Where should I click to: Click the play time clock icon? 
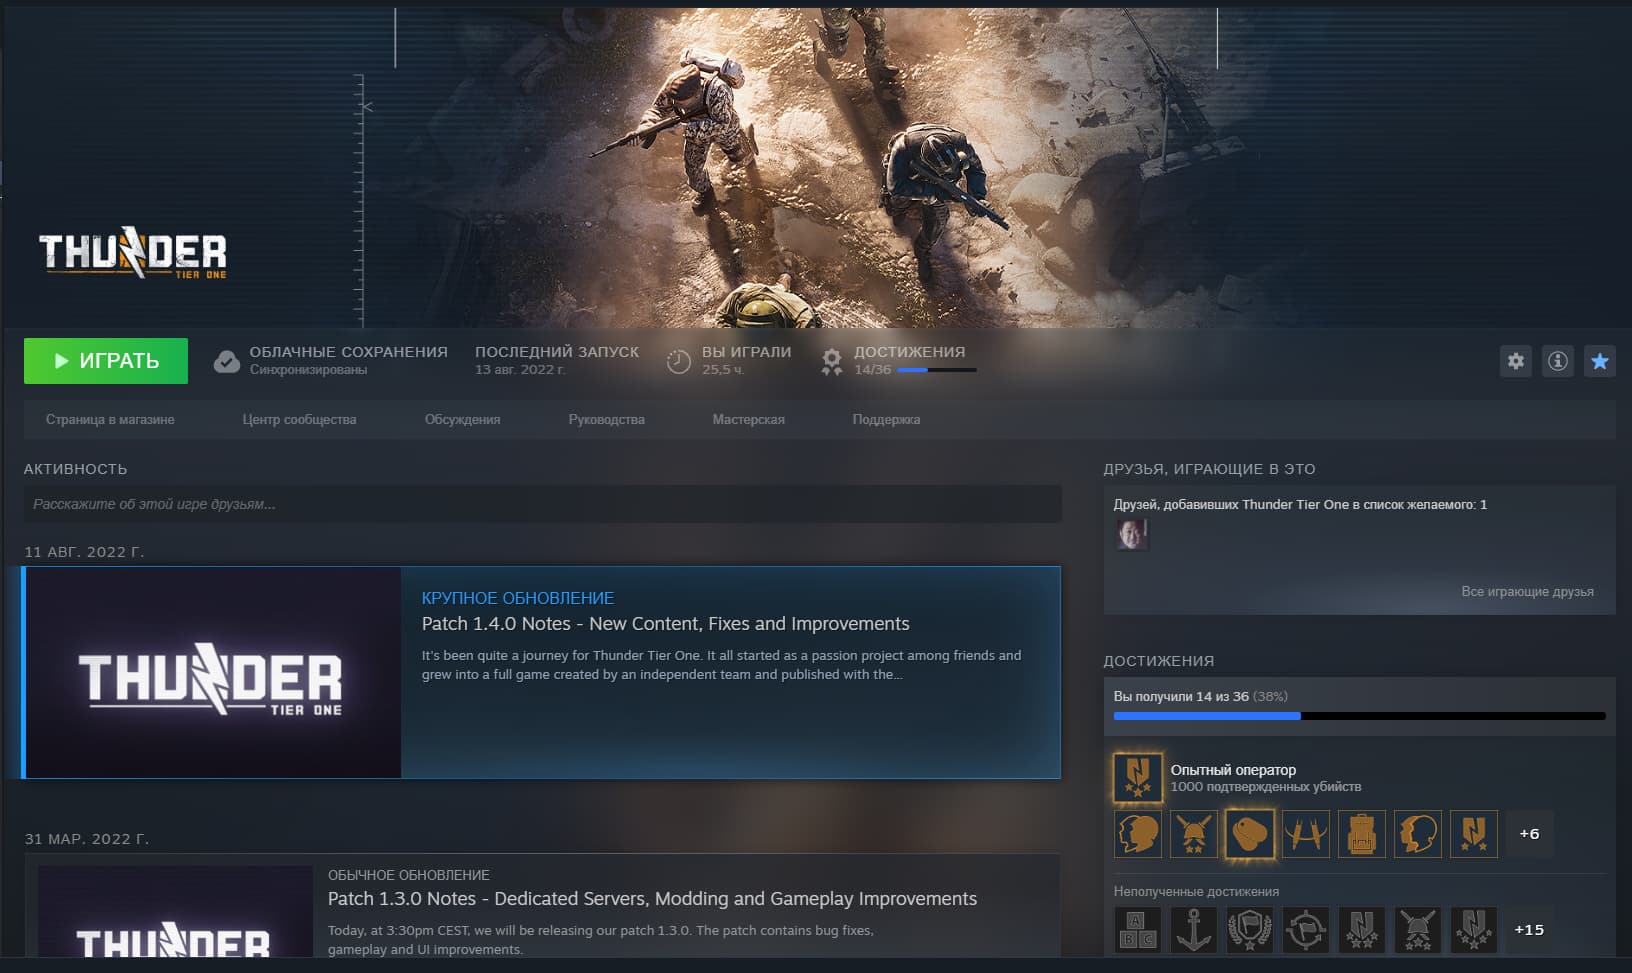[x=679, y=361]
